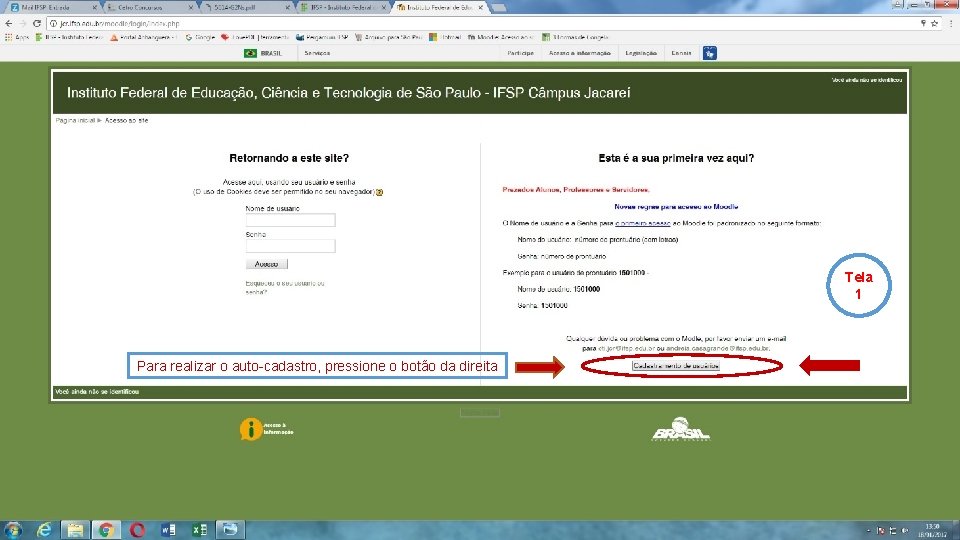Open the Windows Start menu
The height and width of the screenshot is (540, 960).
[x=13, y=530]
